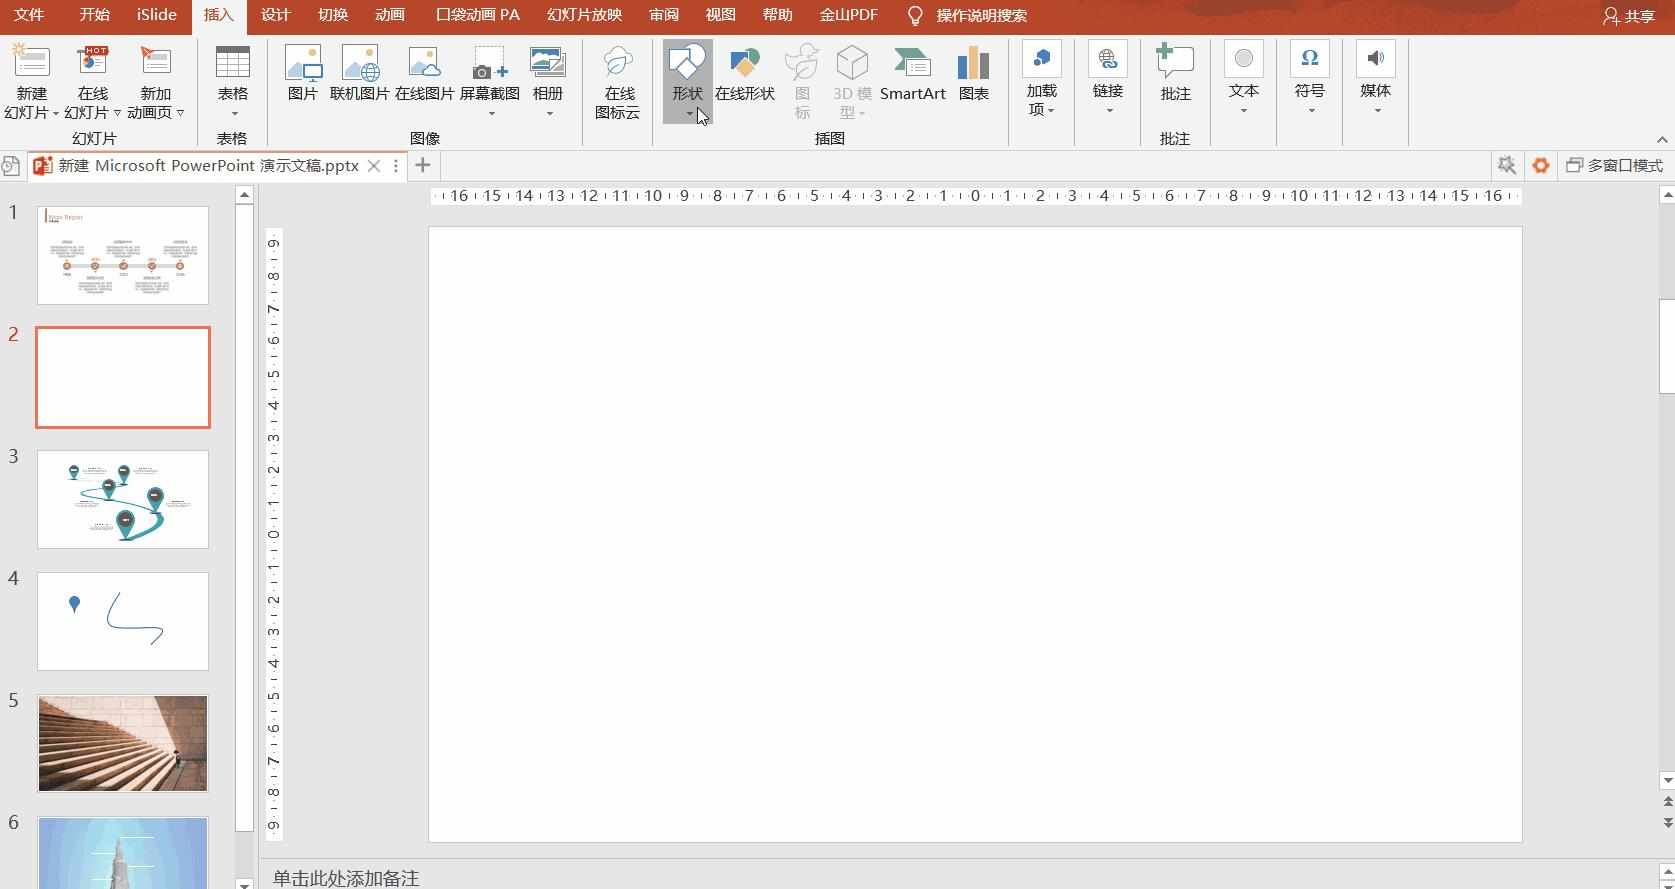Select slide 4 thumbnail with curved line
Screen dimensions: 1675x889
123,621
